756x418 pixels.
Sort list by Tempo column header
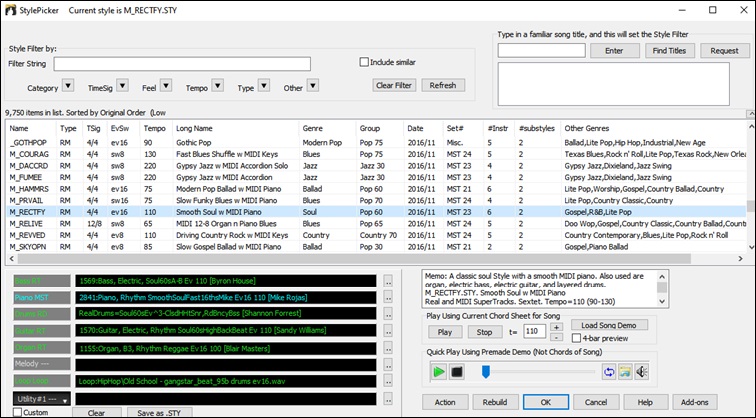click(156, 128)
